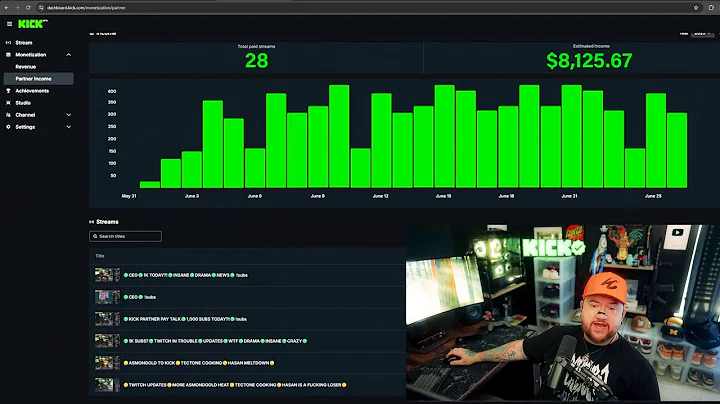Image resolution: width=720 pixels, height=404 pixels.
Task: Open thumbnail of CEO 1K TODAY stream
Action: (x=107, y=275)
